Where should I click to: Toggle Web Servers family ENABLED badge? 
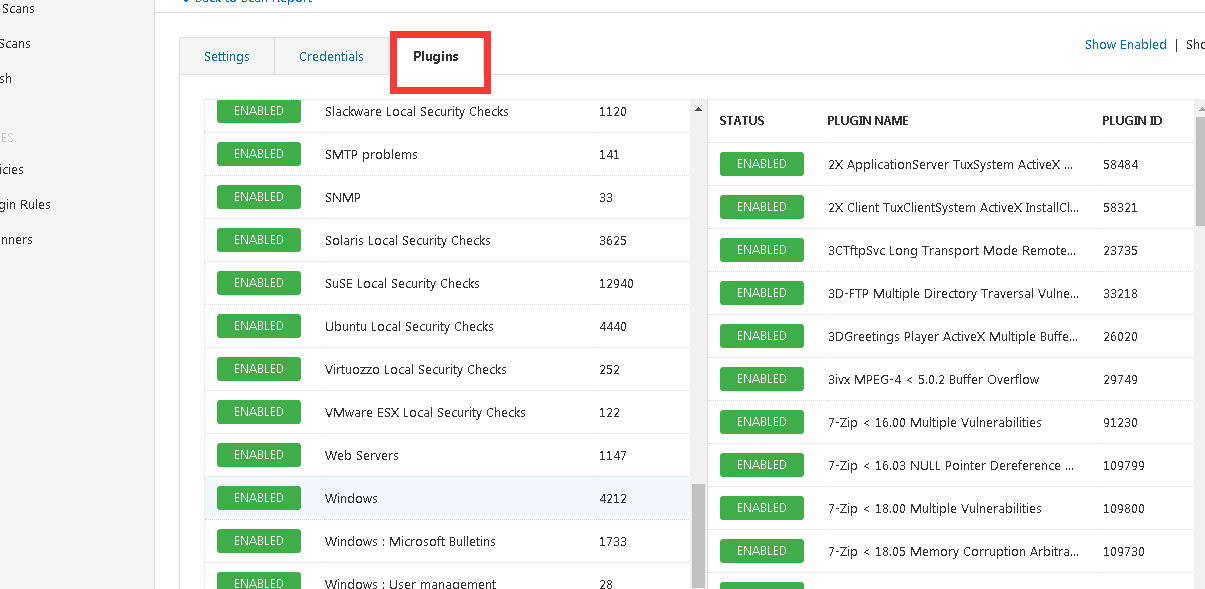[259, 455]
